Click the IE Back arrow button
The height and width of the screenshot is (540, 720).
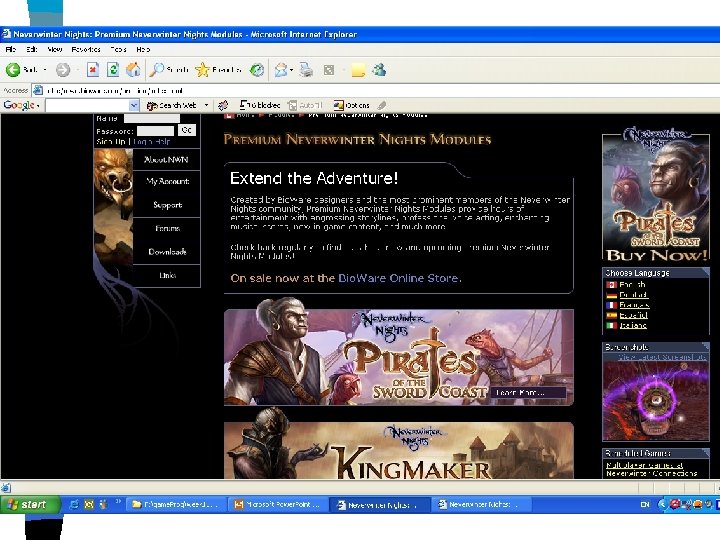13,70
